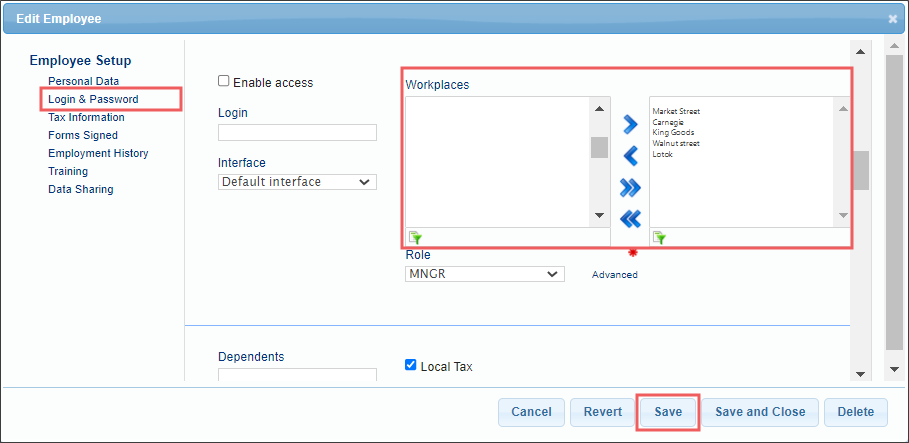Move all workplaces left with double arrow
909x443 pixels.
point(630,219)
